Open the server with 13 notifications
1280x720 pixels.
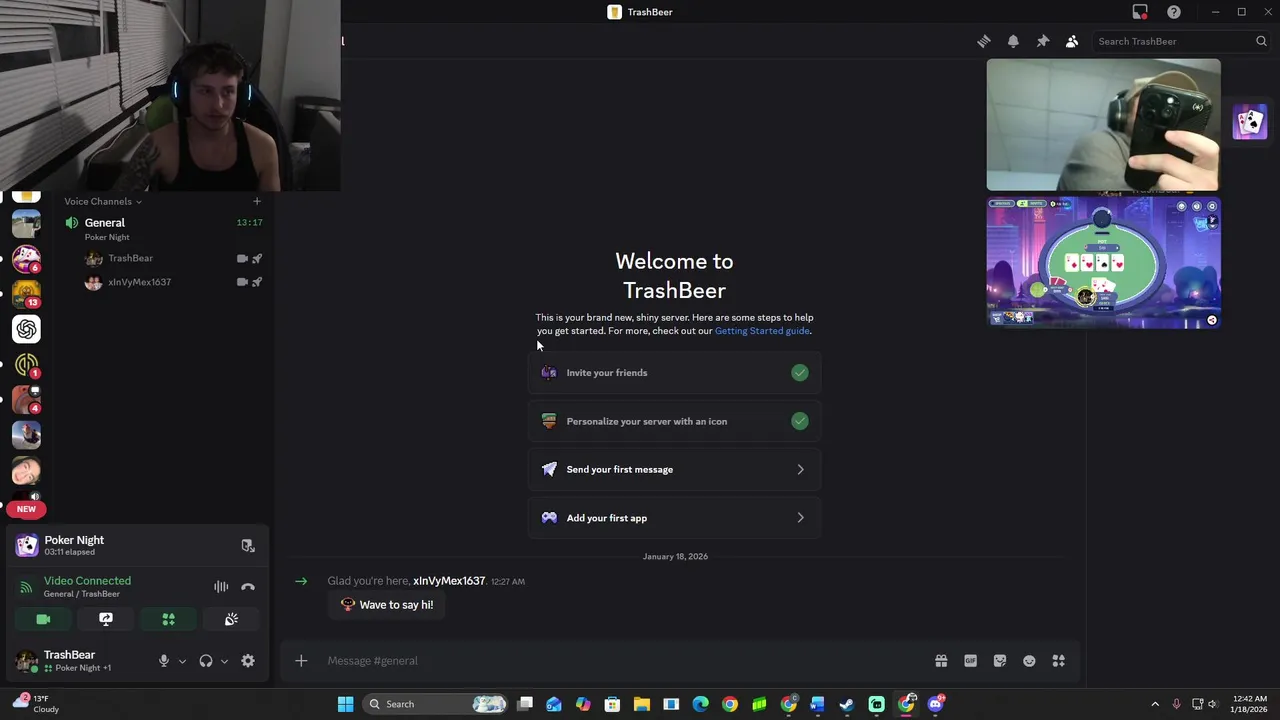coord(26,293)
